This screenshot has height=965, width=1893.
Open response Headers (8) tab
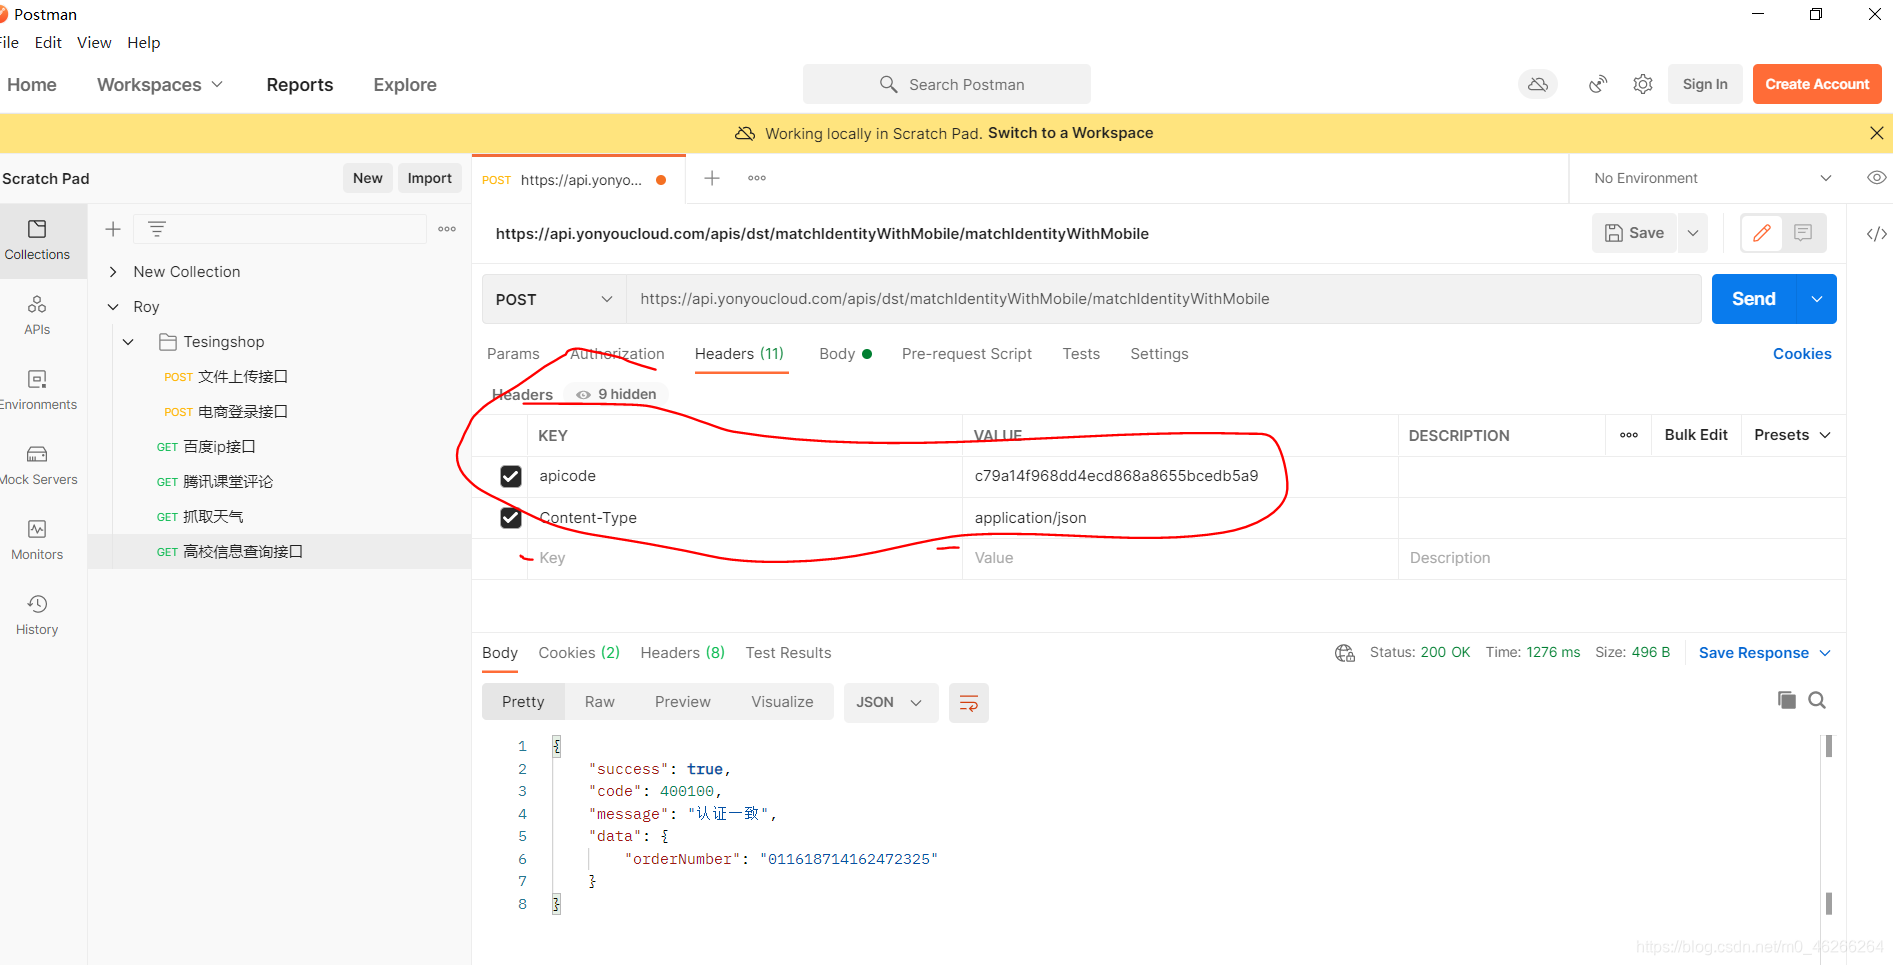[682, 653]
